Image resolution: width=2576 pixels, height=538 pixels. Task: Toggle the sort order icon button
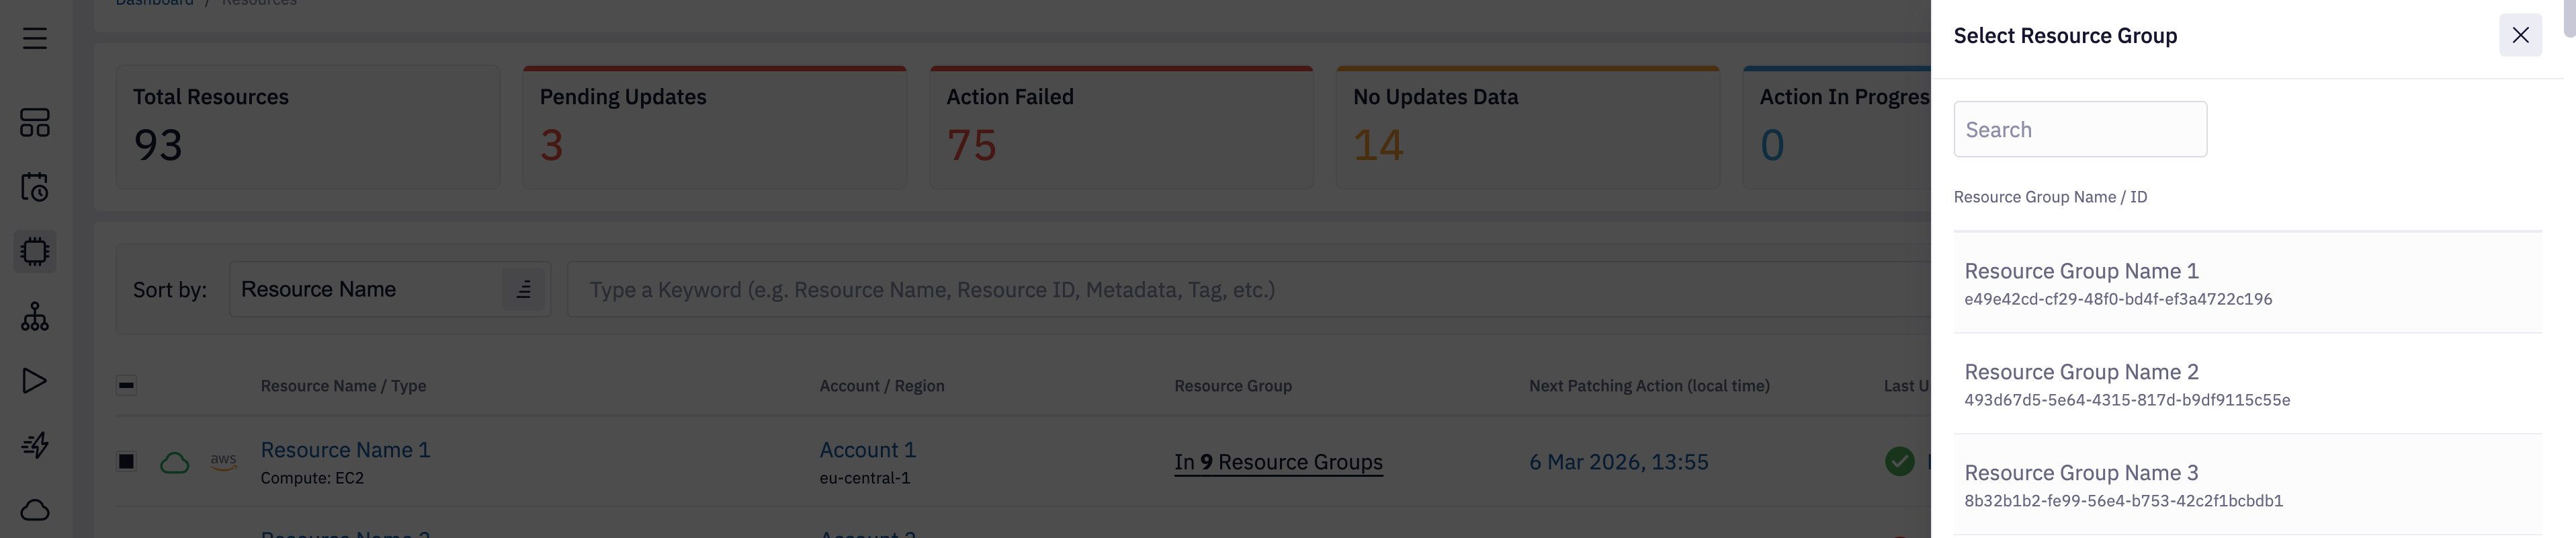[x=523, y=289]
